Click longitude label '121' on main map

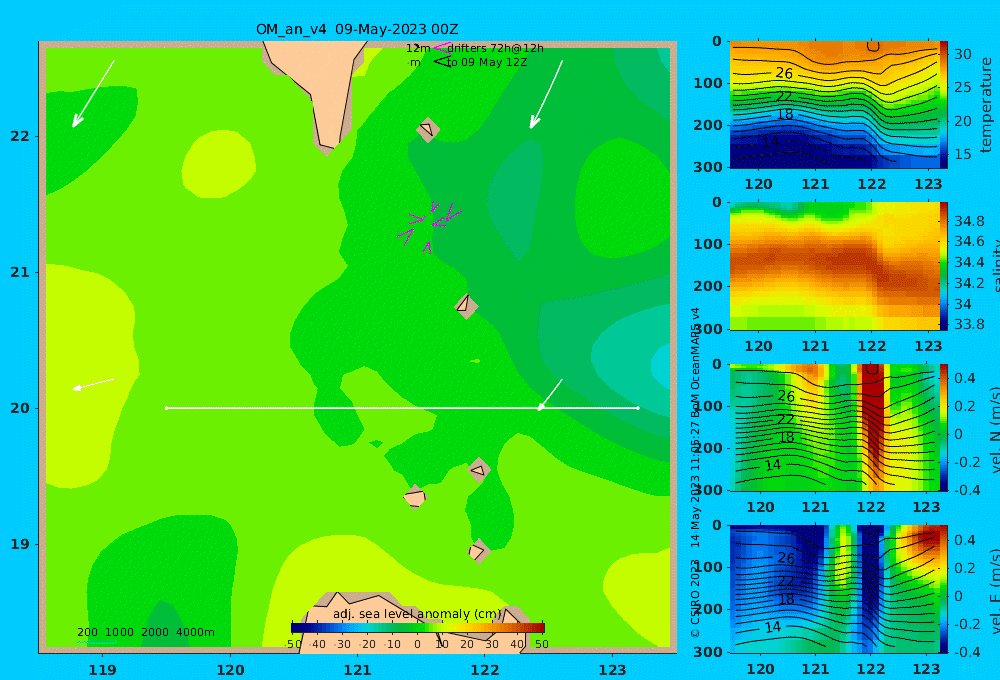358,670
